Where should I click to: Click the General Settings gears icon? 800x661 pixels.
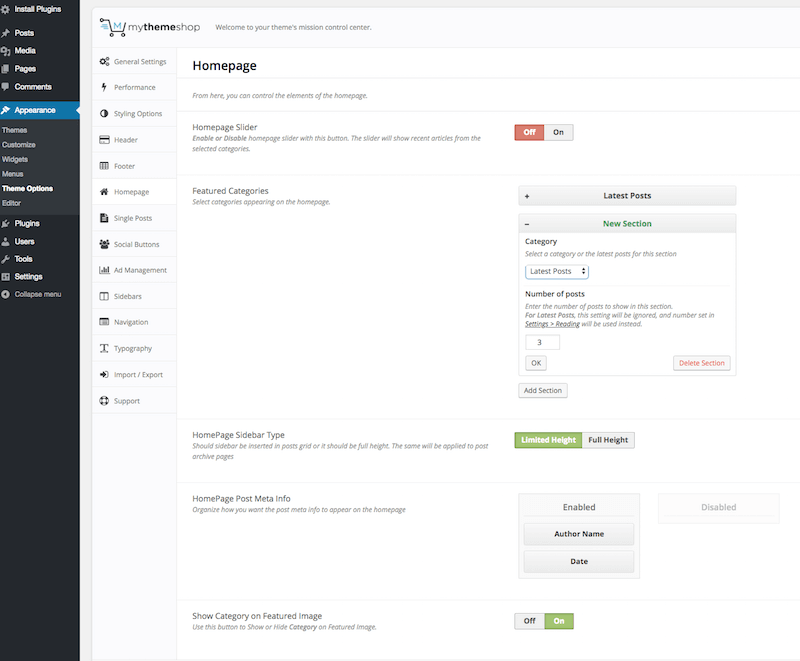pyautogui.click(x=104, y=62)
